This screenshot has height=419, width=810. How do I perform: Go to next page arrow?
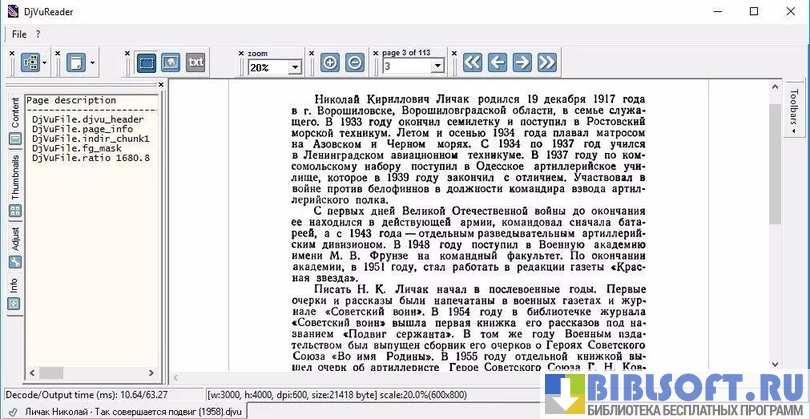pos(521,63)
